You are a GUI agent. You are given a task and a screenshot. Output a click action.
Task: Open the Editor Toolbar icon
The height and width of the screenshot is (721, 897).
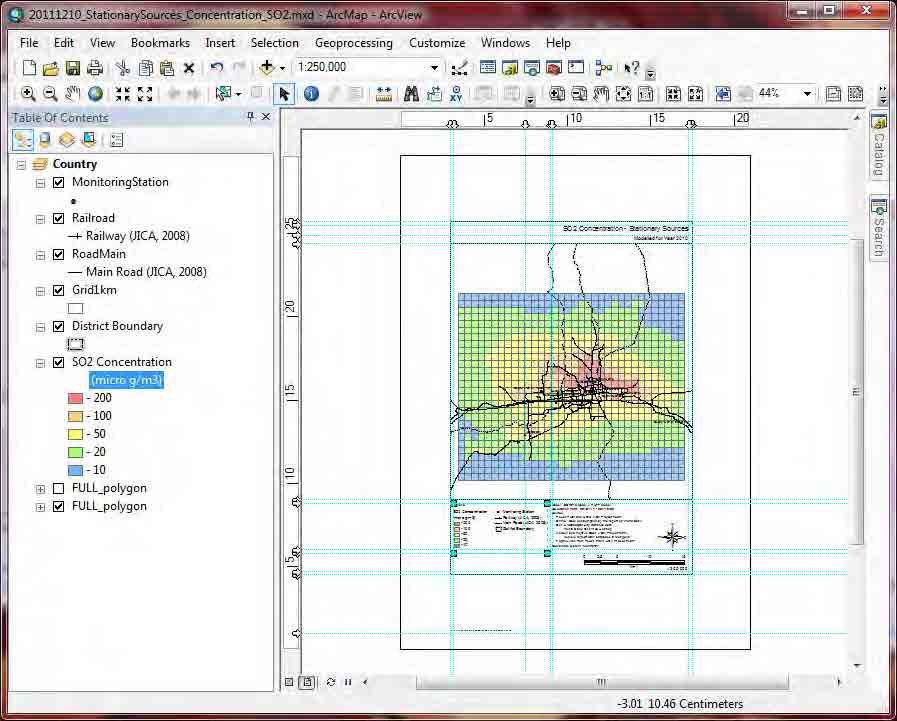click(458, 68)
